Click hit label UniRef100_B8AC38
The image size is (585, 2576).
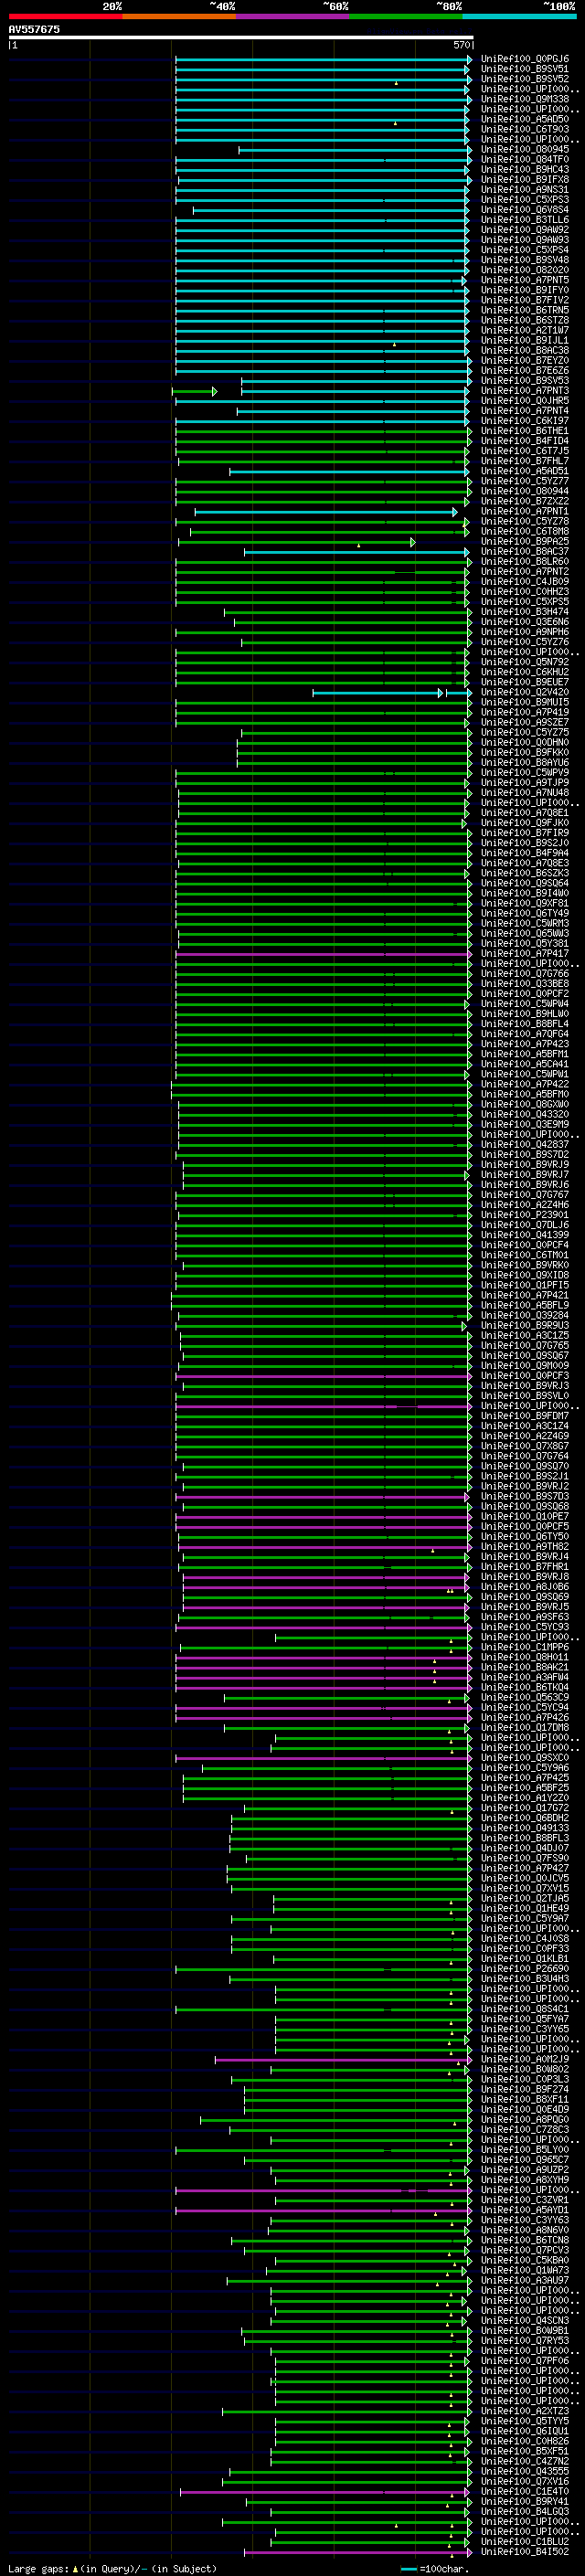pyautogui.click(x=525, y=350)
